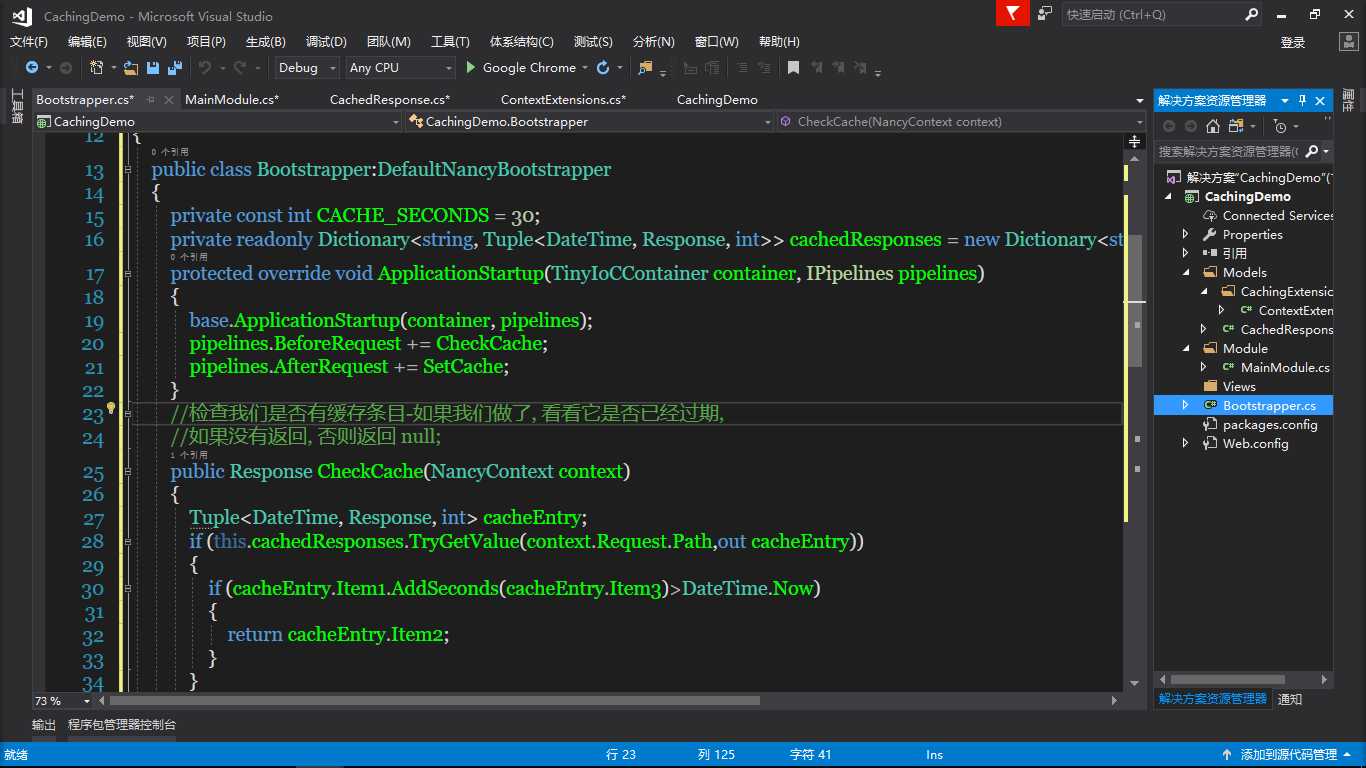Toggle a bookmark with the bookmark icon
The width and height of the screenshot is (1366, 768).
pyautogui.click(x=793, y=68)
